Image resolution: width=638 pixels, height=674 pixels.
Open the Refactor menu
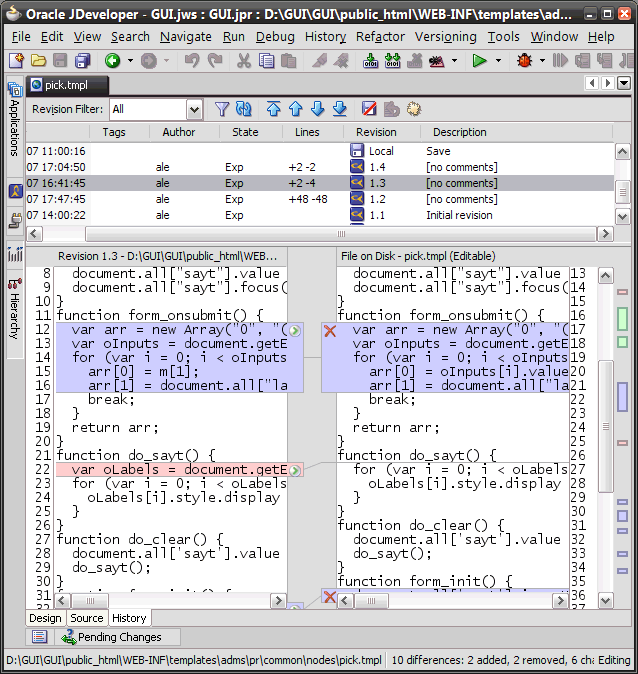pos(380,36)
